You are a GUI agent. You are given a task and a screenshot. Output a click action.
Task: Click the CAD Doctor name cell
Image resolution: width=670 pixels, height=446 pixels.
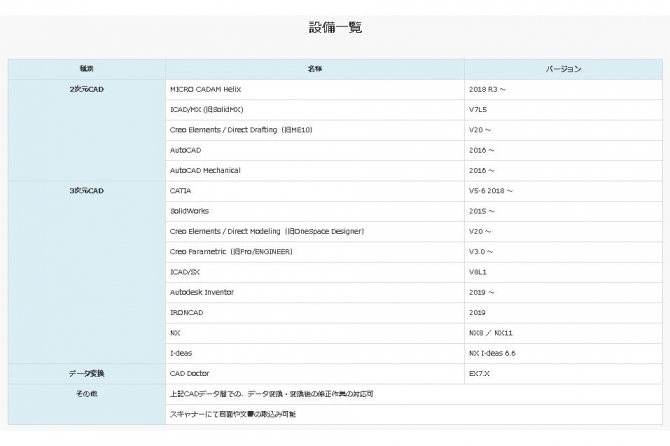click(x=315, y=374)
